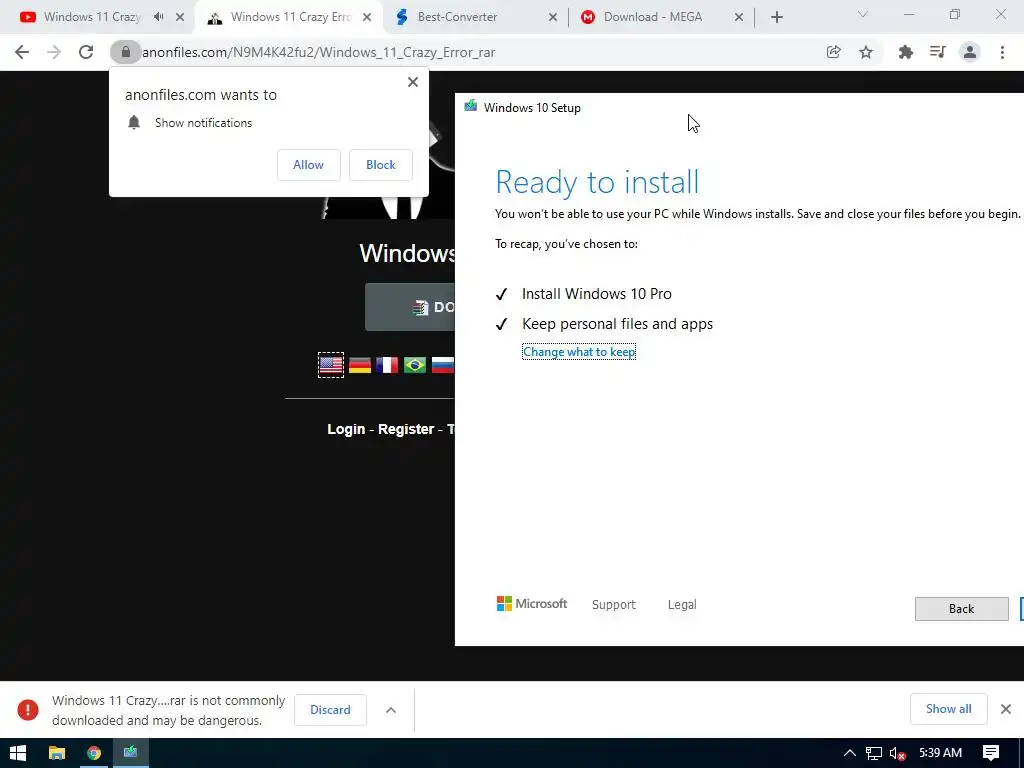Open File Explorer from taskbar

pyautogui.click(x=57, y=753)
